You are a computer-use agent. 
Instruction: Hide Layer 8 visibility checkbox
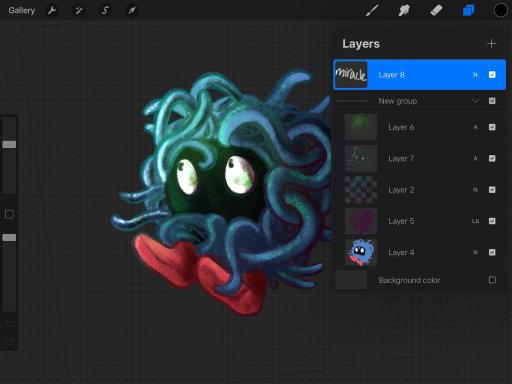(x=492, y=75)
